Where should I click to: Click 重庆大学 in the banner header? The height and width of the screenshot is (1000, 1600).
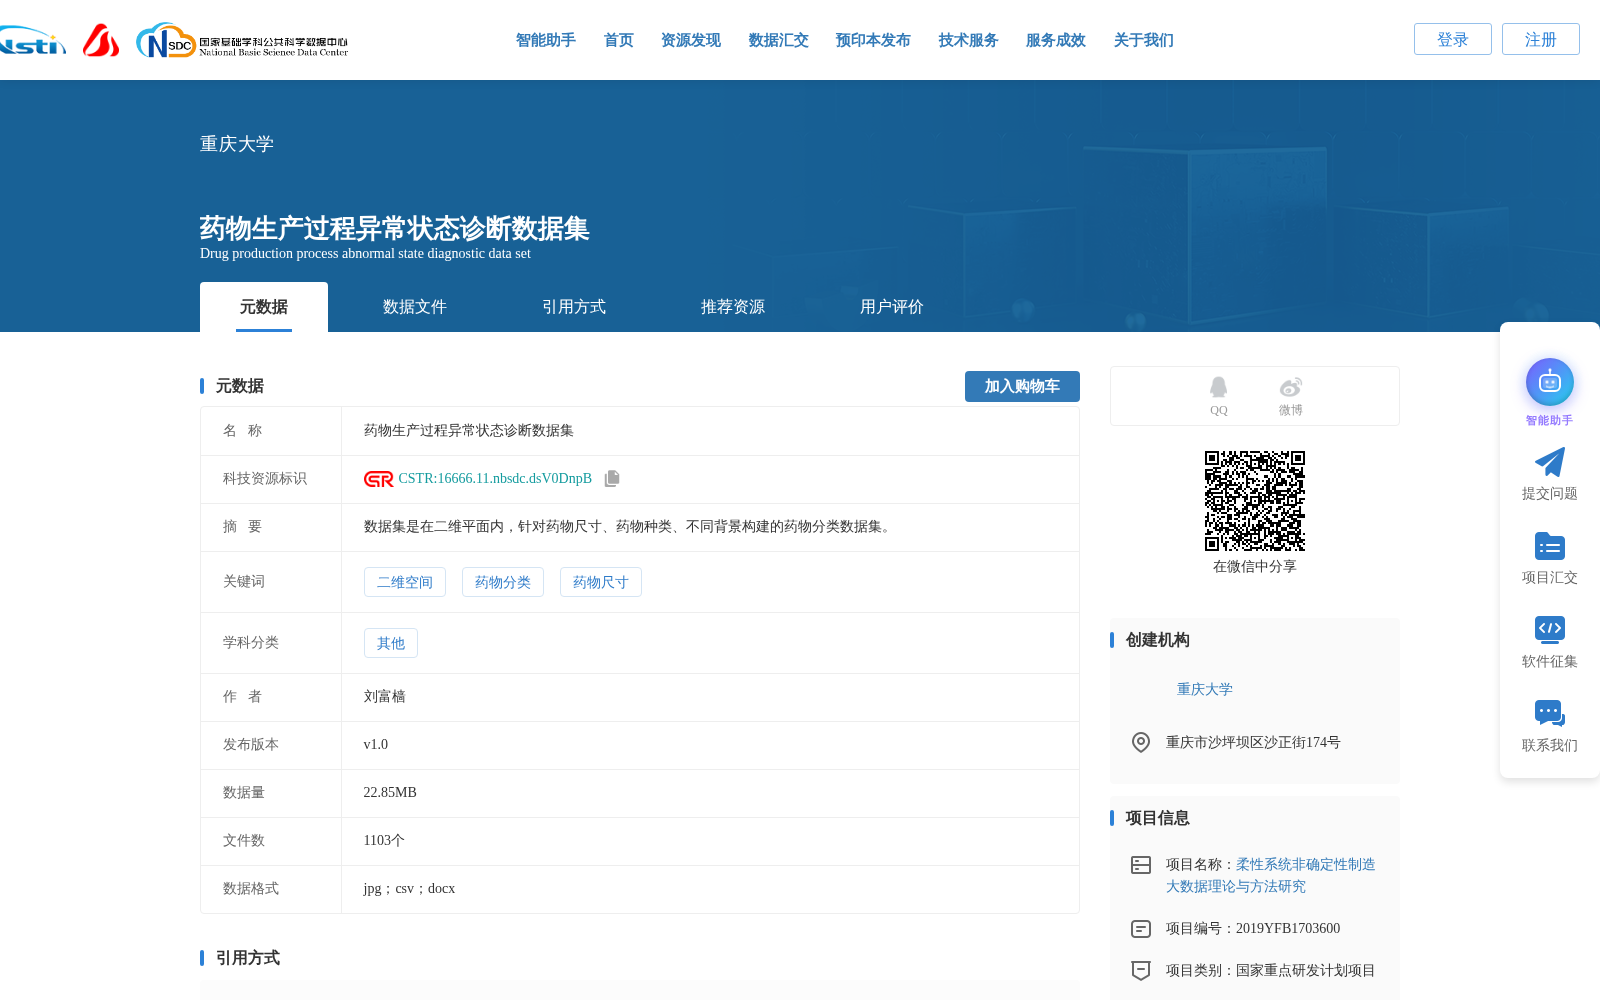point(237,144)
